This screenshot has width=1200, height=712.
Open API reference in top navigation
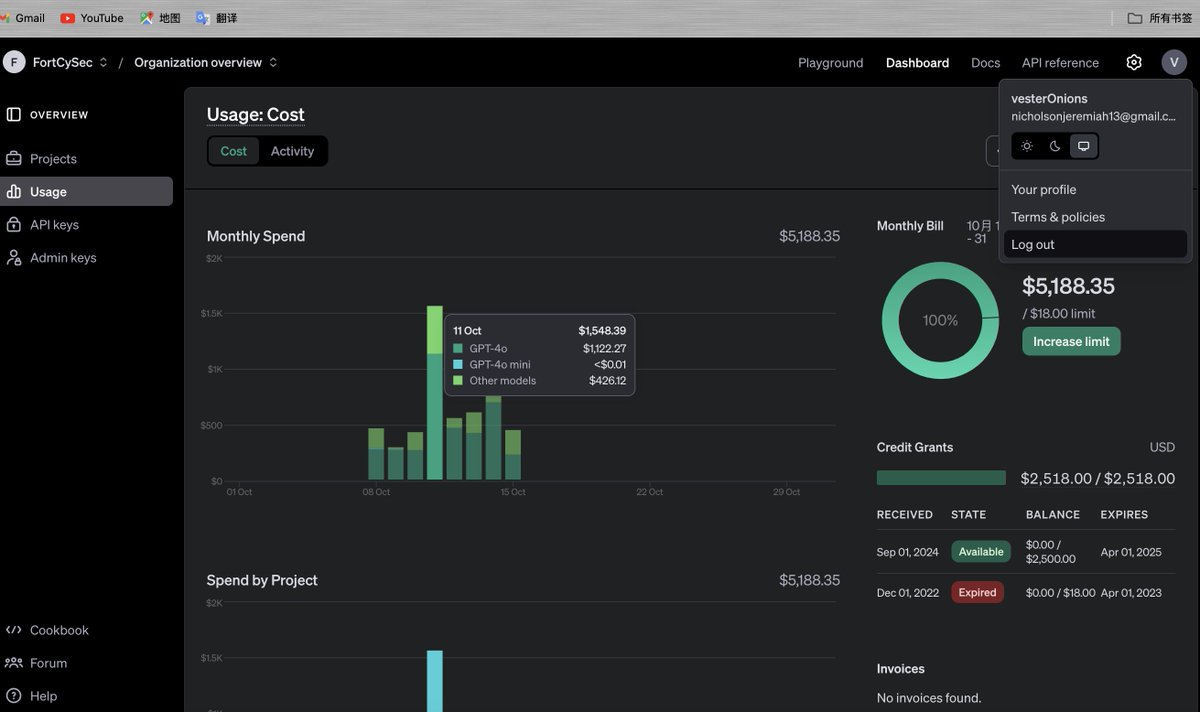click(1060, 63)
